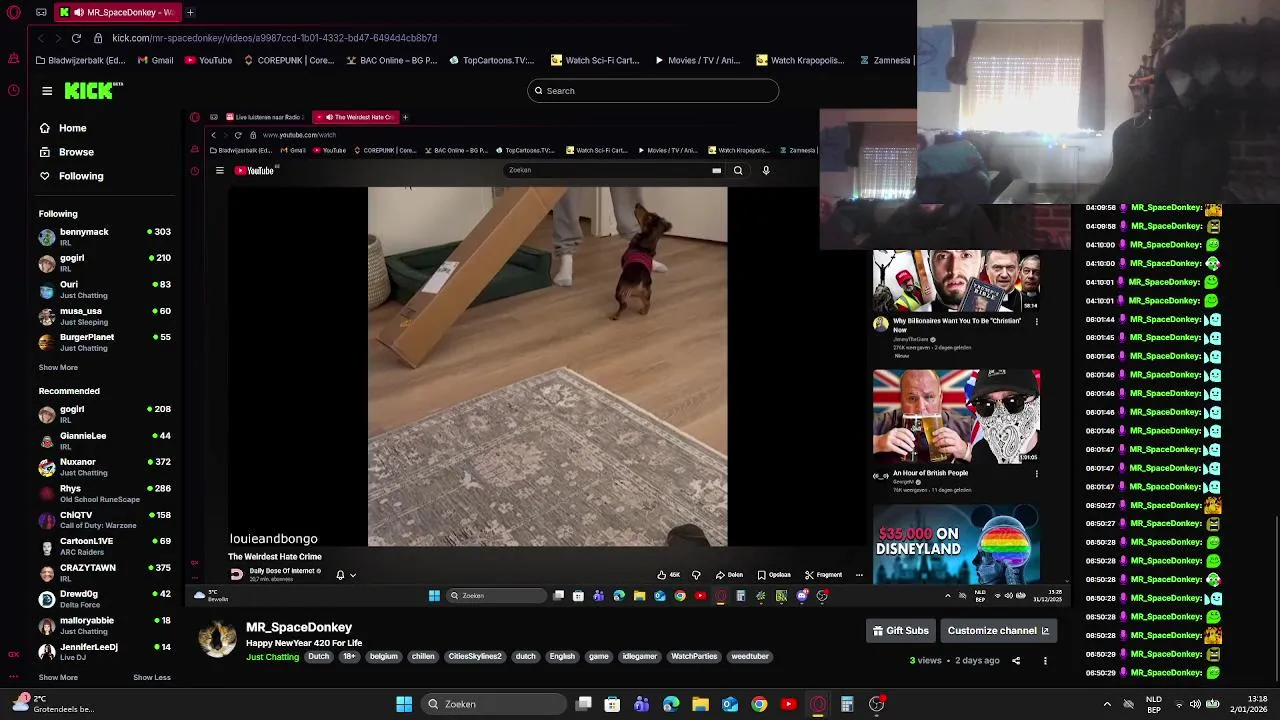The image size is (1280, 720).
Task: Select the WatchParties tag
Action: [694, 657]
